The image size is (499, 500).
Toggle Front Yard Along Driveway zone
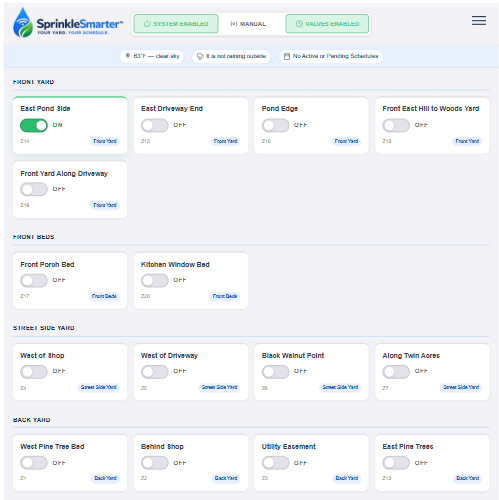point(34,189)
